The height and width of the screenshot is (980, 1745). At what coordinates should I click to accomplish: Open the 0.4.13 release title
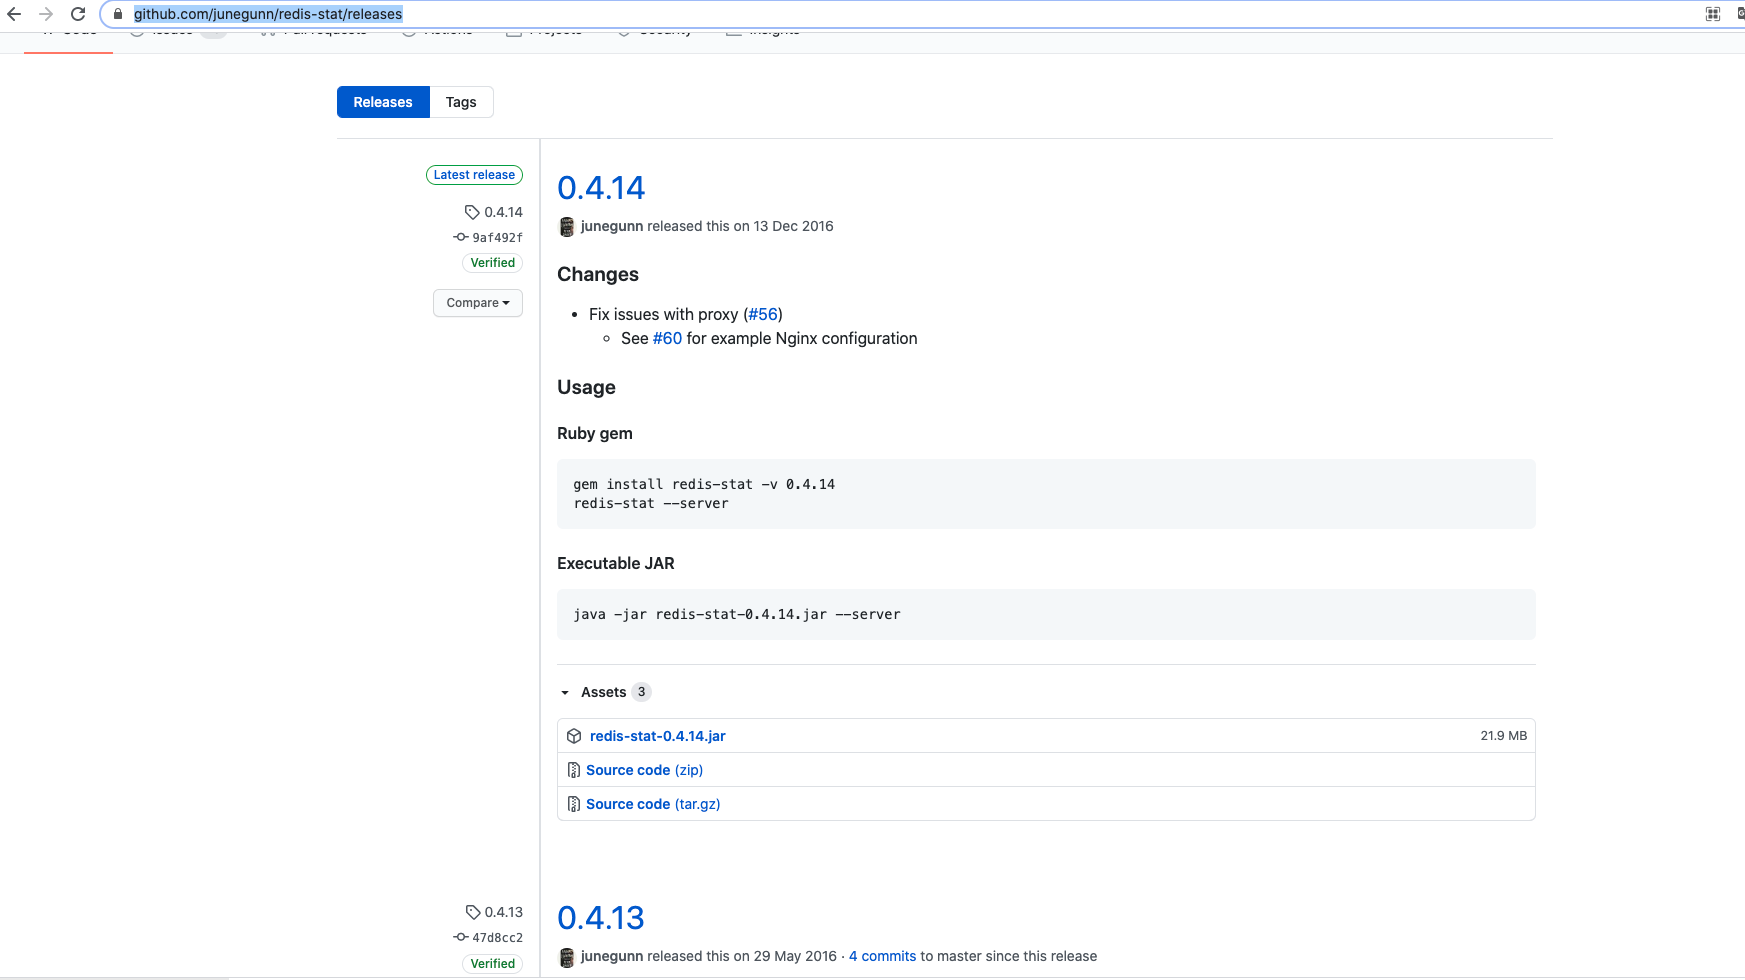click(x=601, y=918)
